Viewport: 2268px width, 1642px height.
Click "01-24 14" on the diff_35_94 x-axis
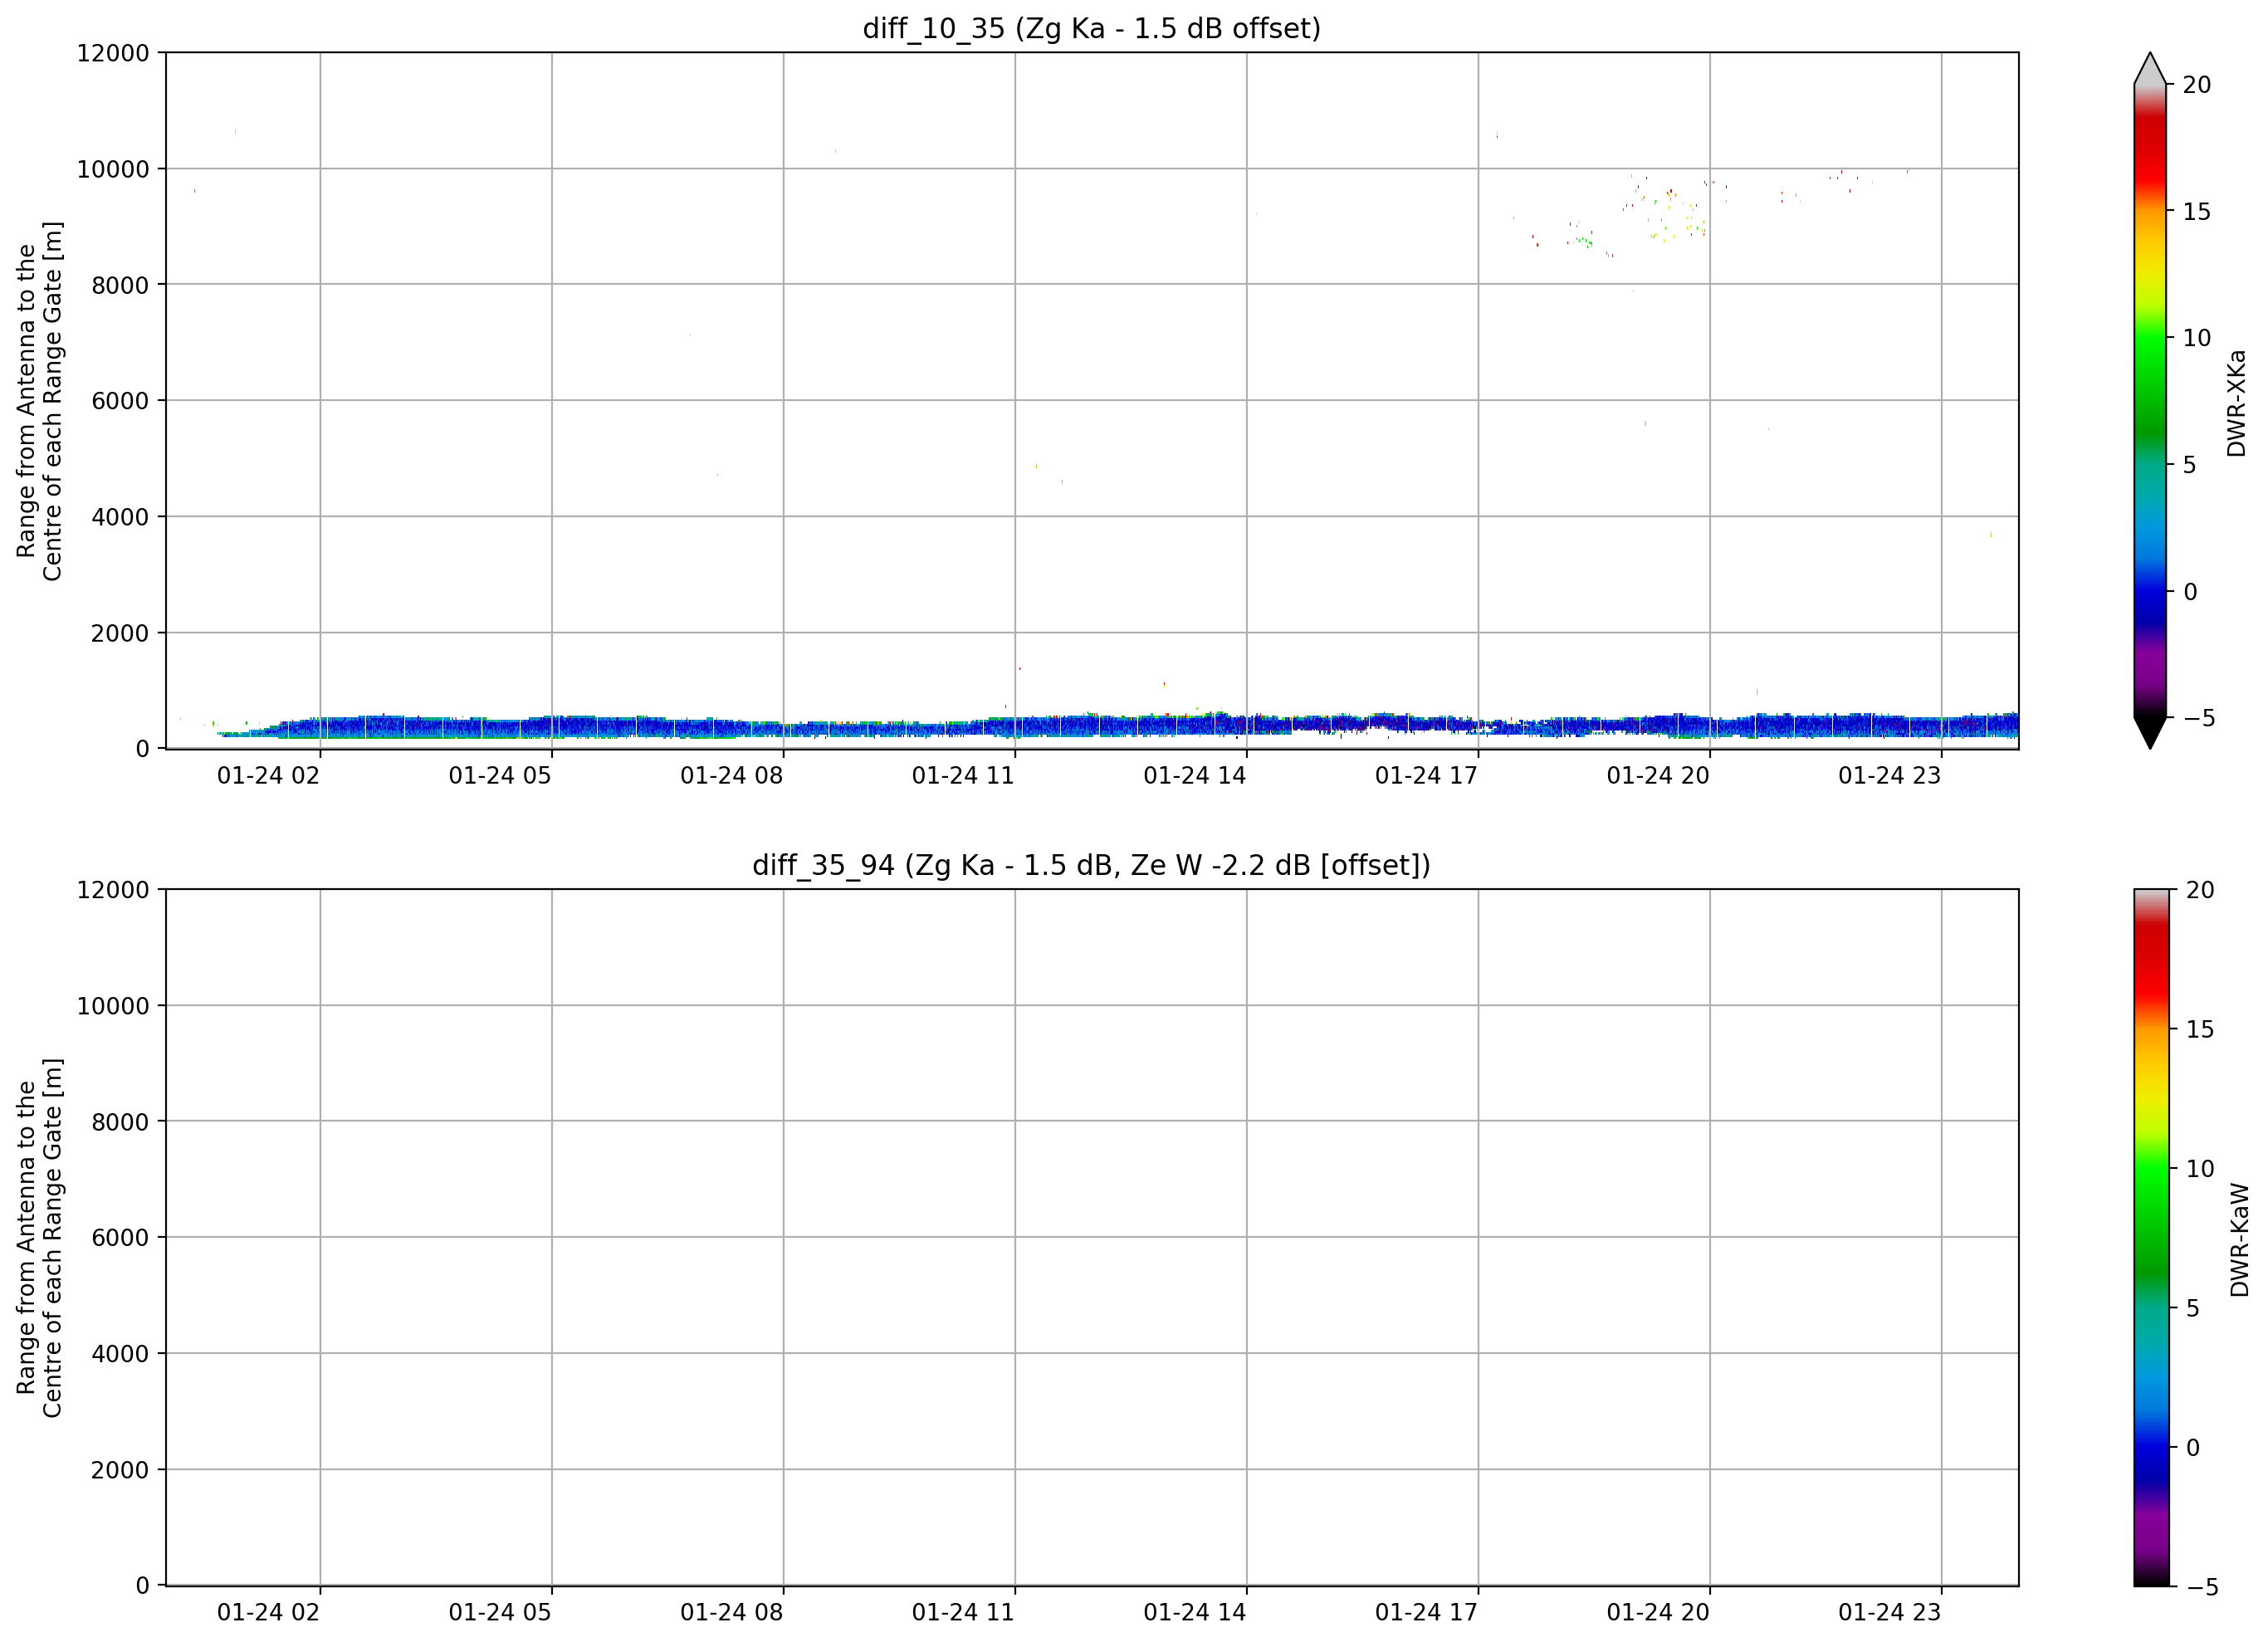(1195, 1613)
